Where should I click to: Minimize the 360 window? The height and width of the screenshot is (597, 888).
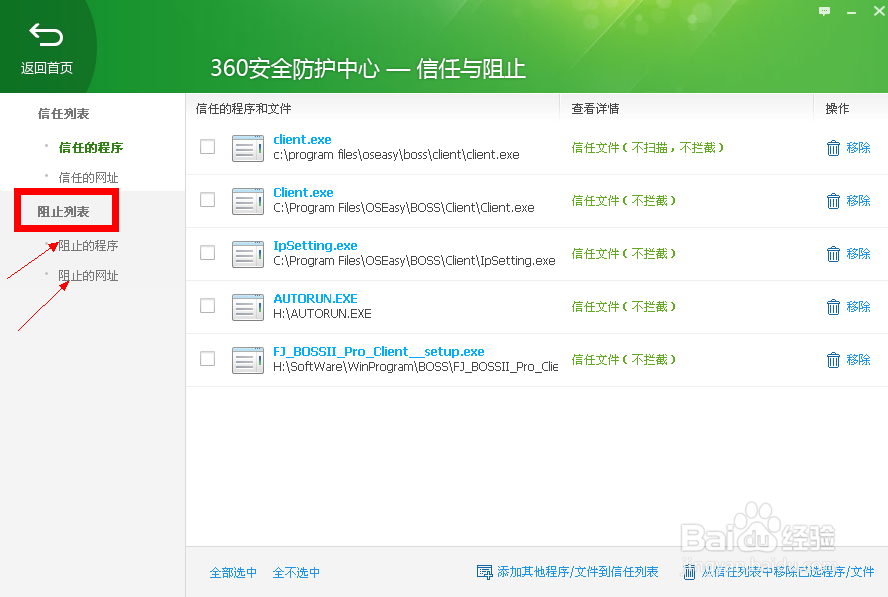click(851, 12)
